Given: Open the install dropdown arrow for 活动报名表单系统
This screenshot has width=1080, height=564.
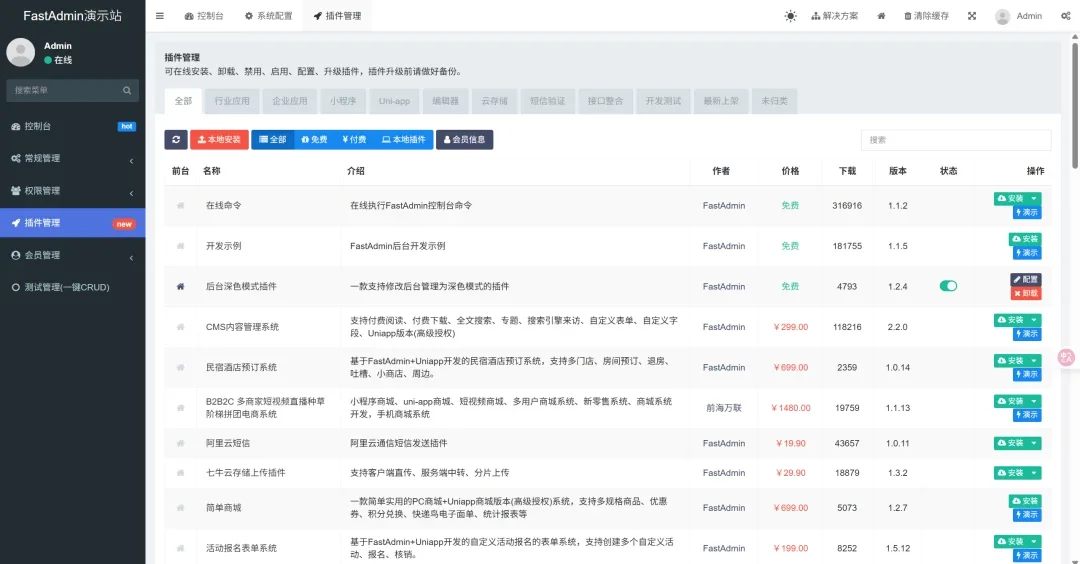Looking at the screenshot, I should (1034, 541).
